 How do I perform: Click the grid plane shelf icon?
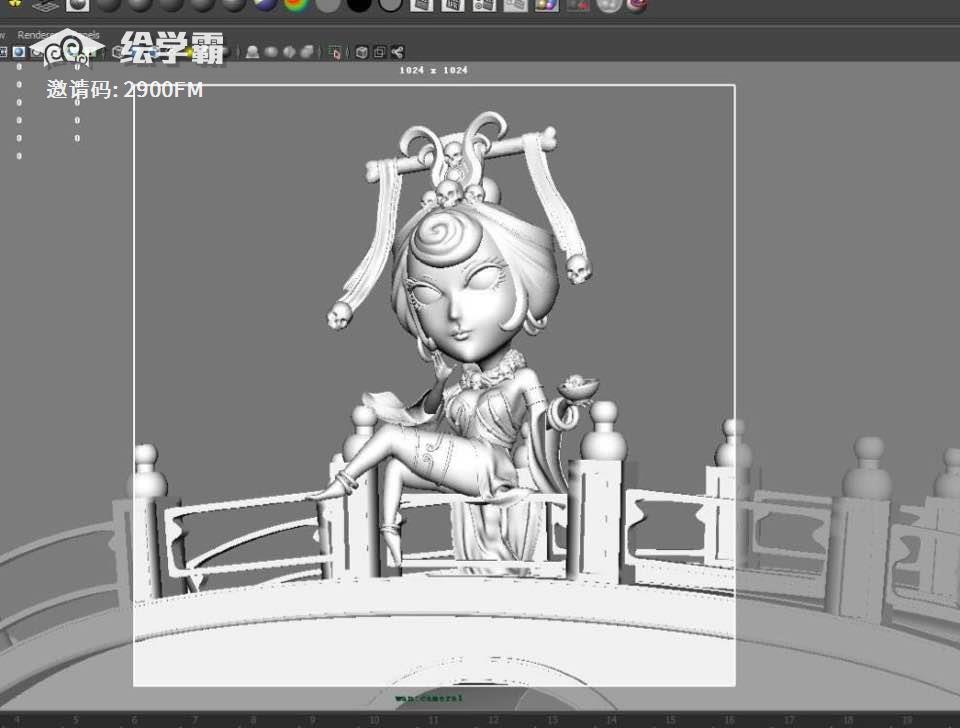pyautogui.click(x=45, y=6)
